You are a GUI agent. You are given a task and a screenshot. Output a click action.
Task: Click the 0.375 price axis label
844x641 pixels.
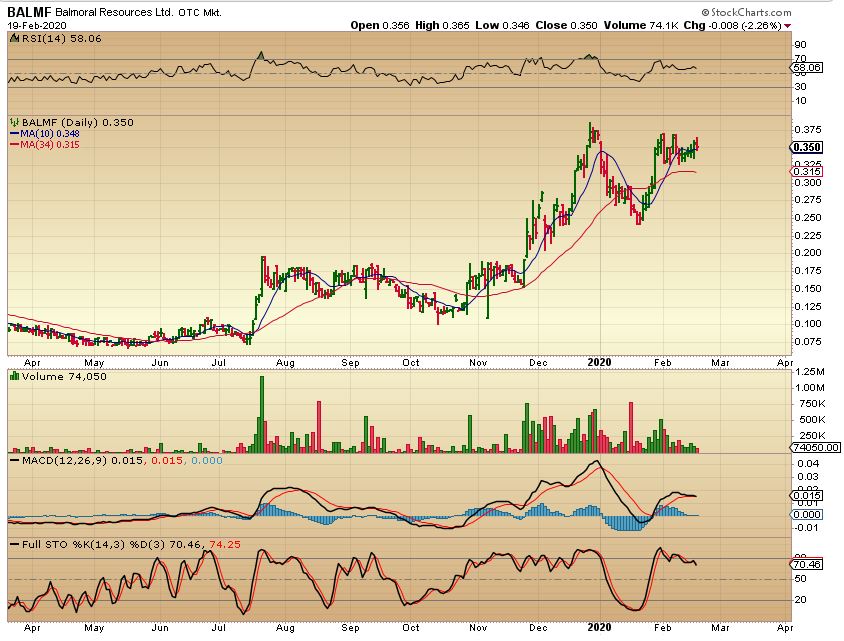pos(808,130)
